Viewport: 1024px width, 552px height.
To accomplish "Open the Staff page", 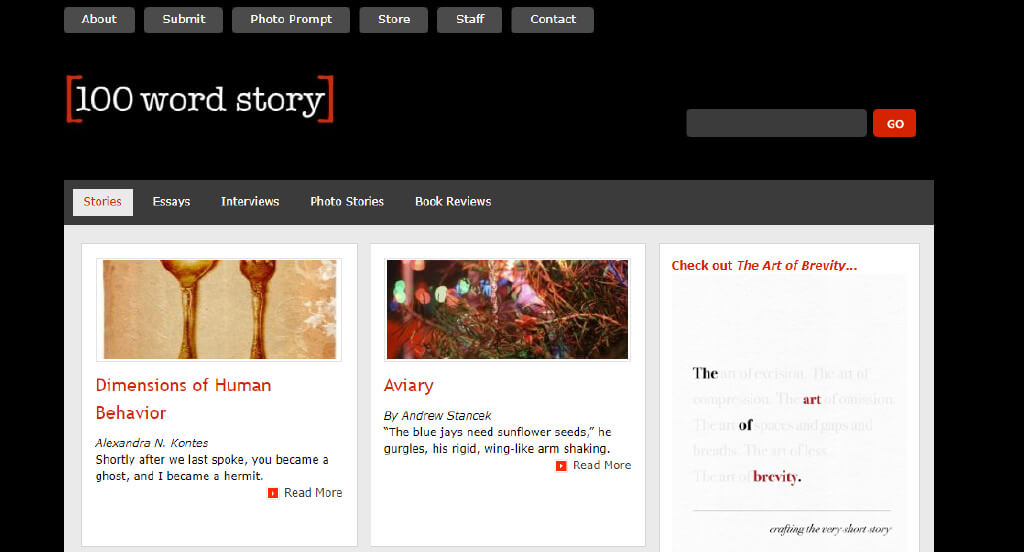I will pyautogui.click(x=470, y=20).
